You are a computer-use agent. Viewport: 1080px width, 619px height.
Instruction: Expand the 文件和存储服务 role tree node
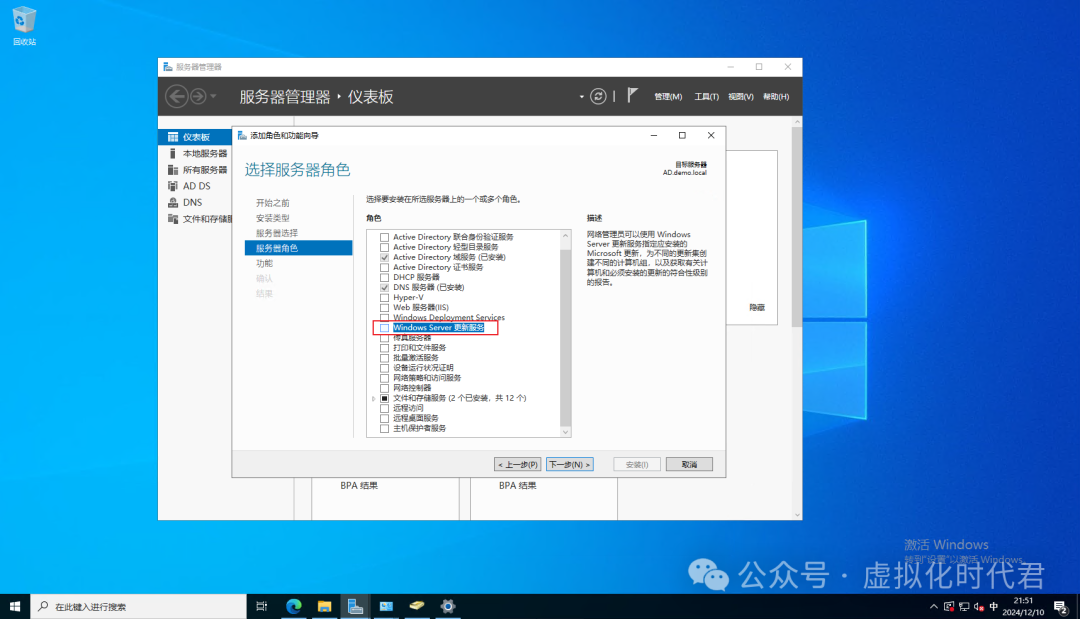[374, 399]
